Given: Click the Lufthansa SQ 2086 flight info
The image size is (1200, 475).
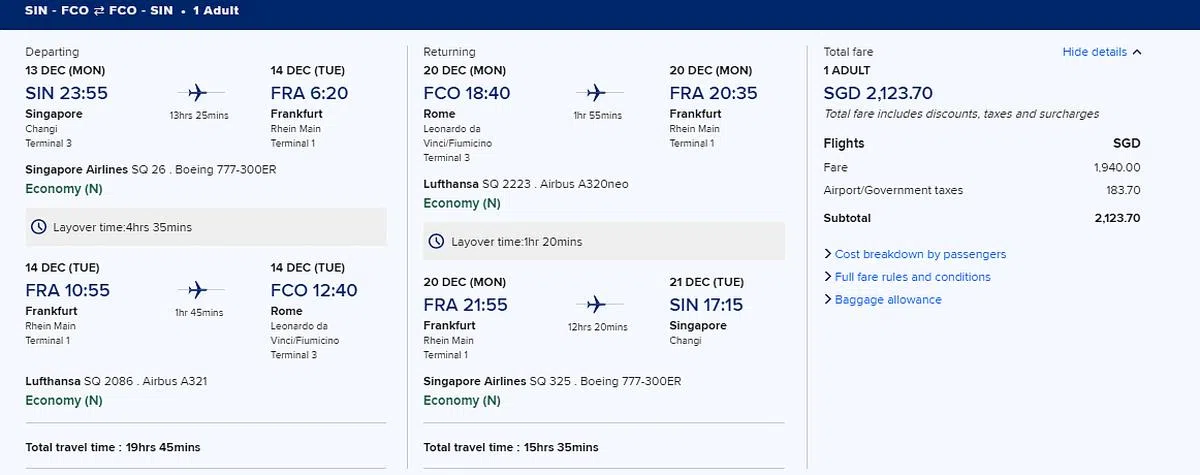Looking at the screenshot, I should pos(116,381).
